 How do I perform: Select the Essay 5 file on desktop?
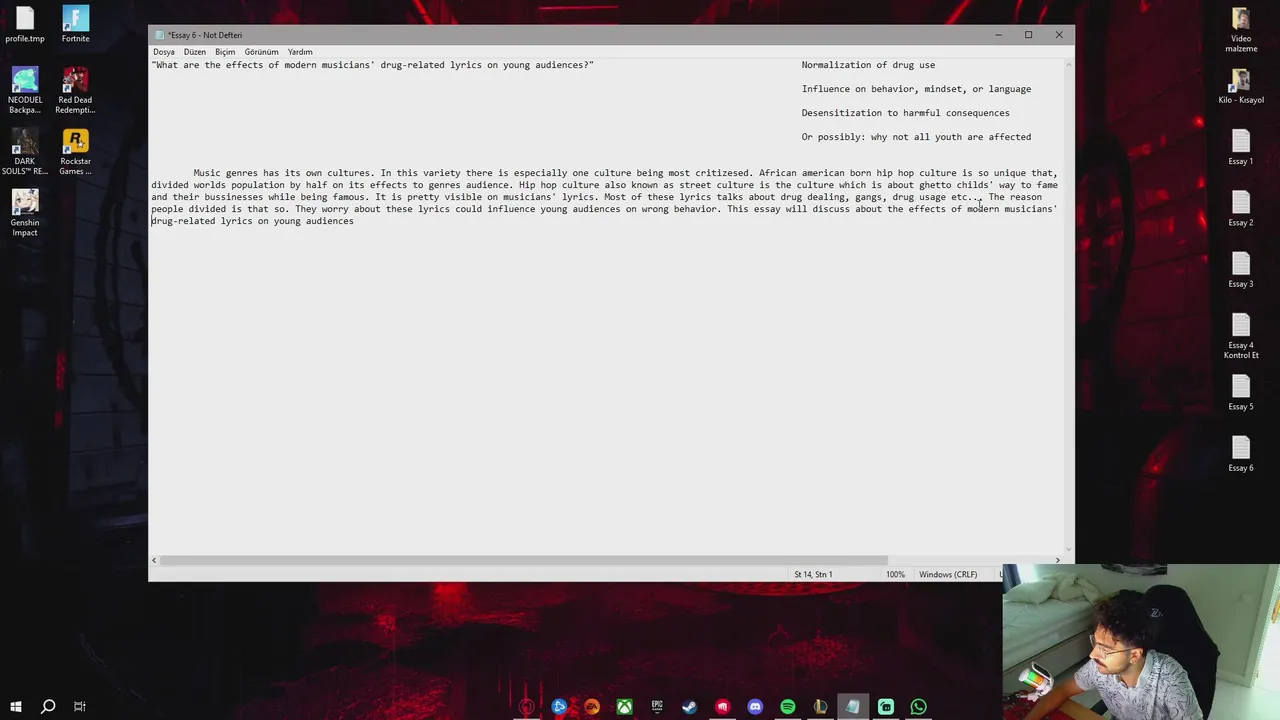[x=1241, y=392]
